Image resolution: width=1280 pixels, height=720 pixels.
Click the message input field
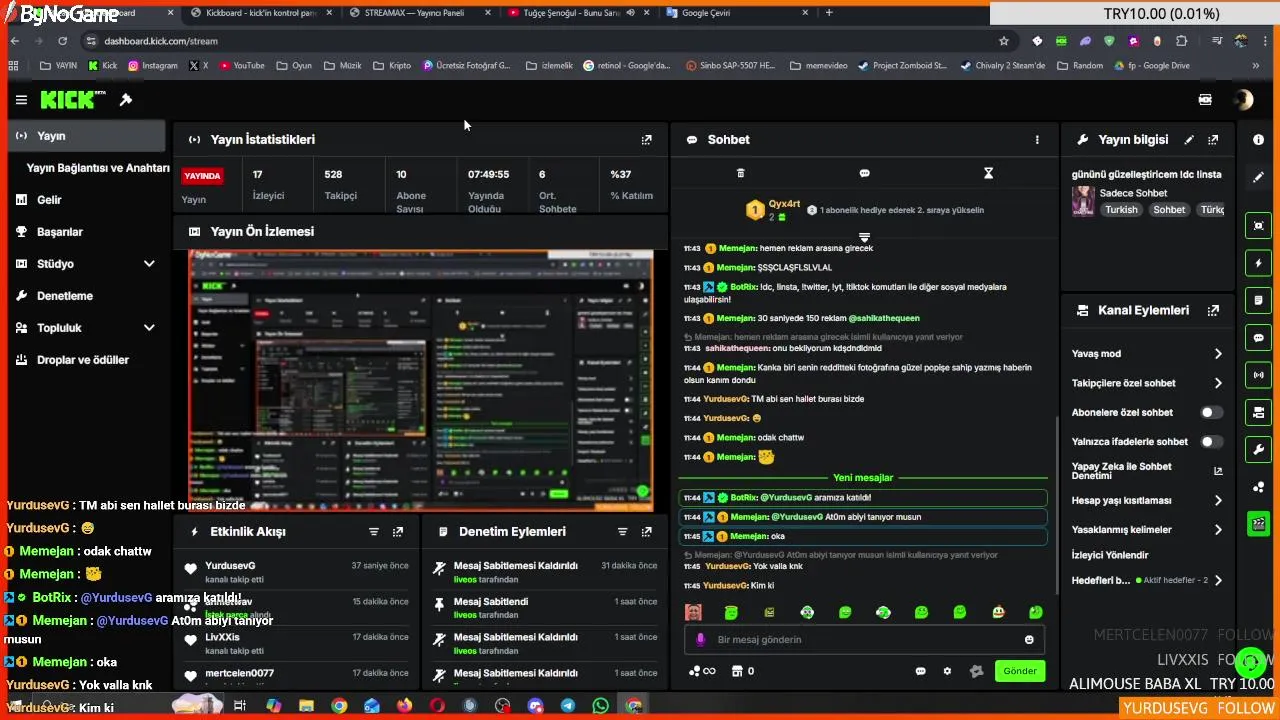point(866,640)
